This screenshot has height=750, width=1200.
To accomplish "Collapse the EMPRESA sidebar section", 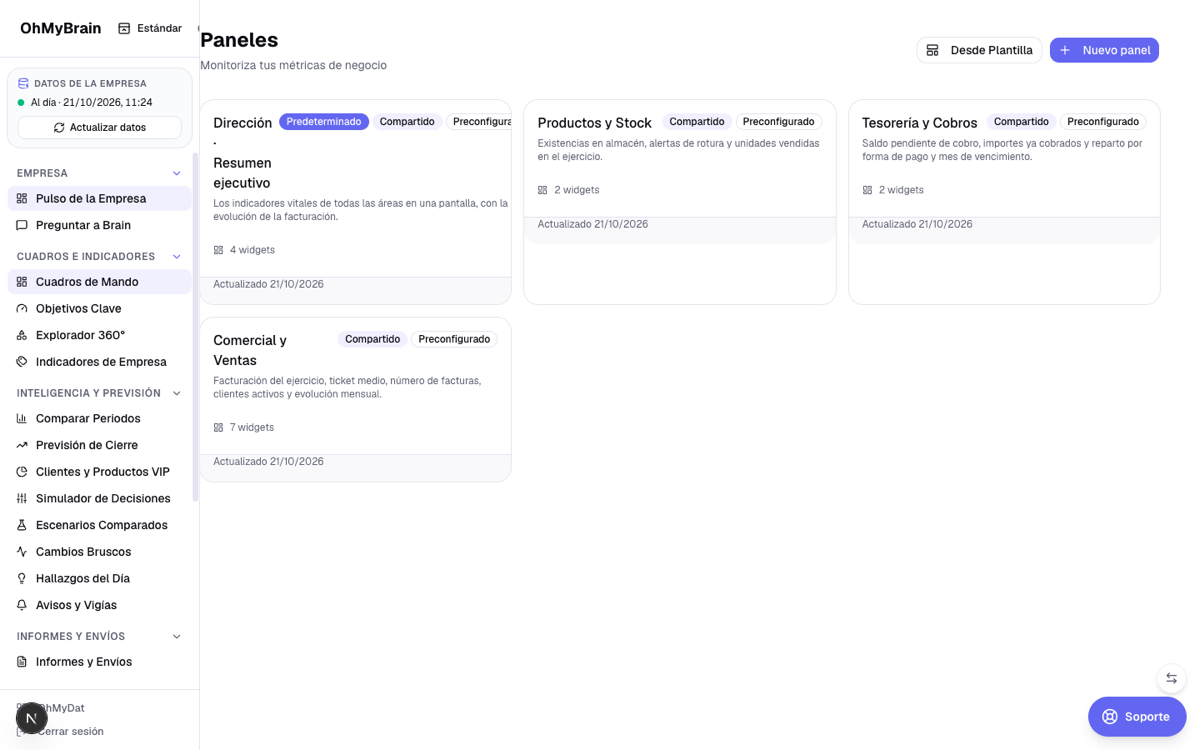I will [x=177, y=173].
